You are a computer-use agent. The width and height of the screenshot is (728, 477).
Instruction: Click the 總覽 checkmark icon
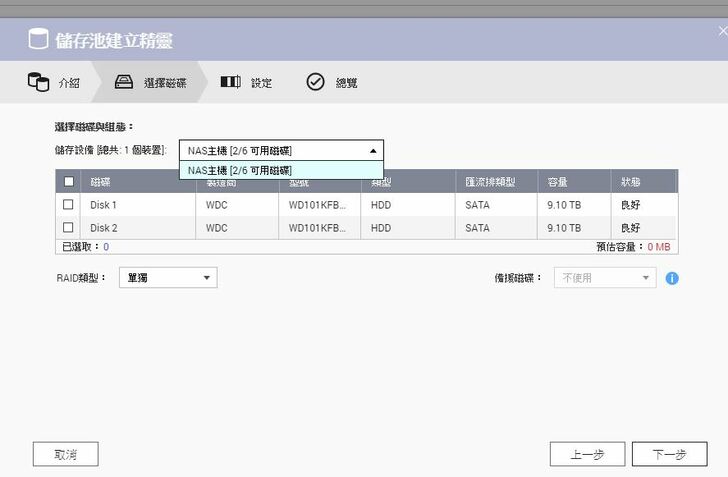point(315,82)
